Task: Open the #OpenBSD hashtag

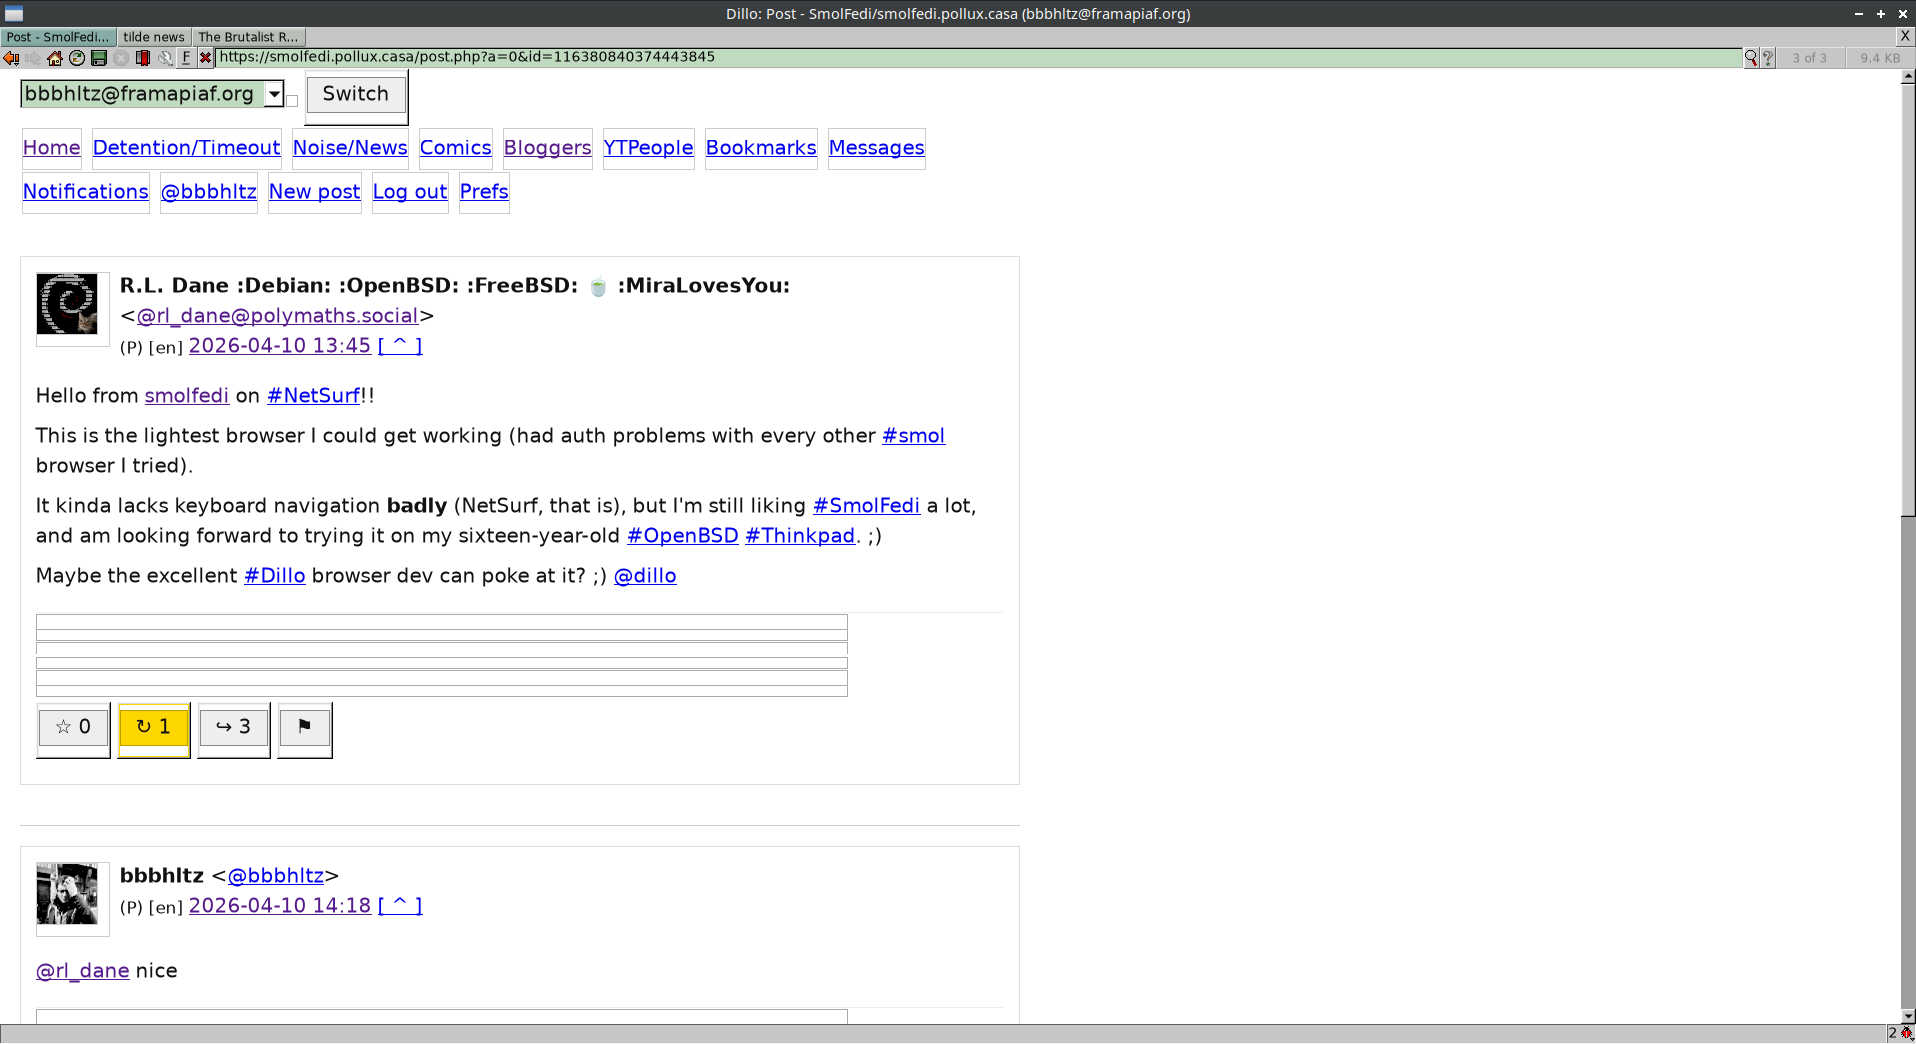Action: [683, 536]
